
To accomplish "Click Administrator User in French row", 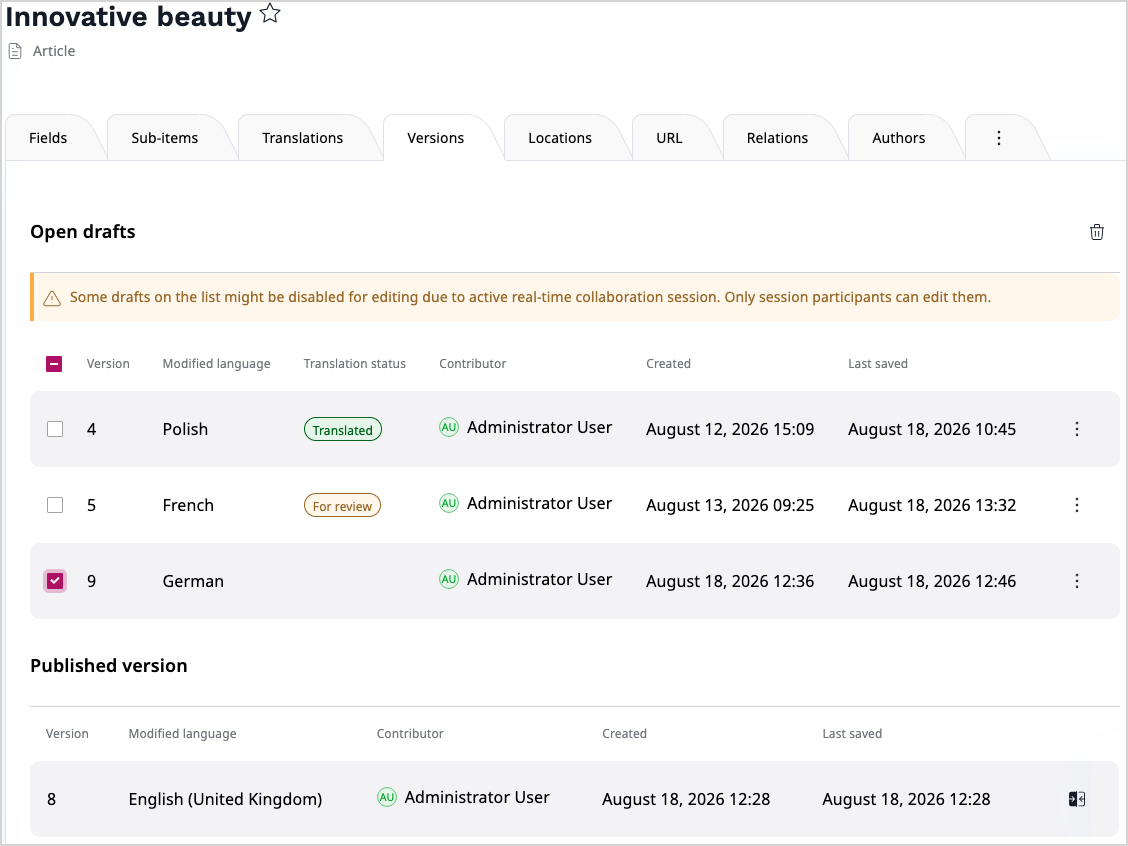I will [540, 504].
